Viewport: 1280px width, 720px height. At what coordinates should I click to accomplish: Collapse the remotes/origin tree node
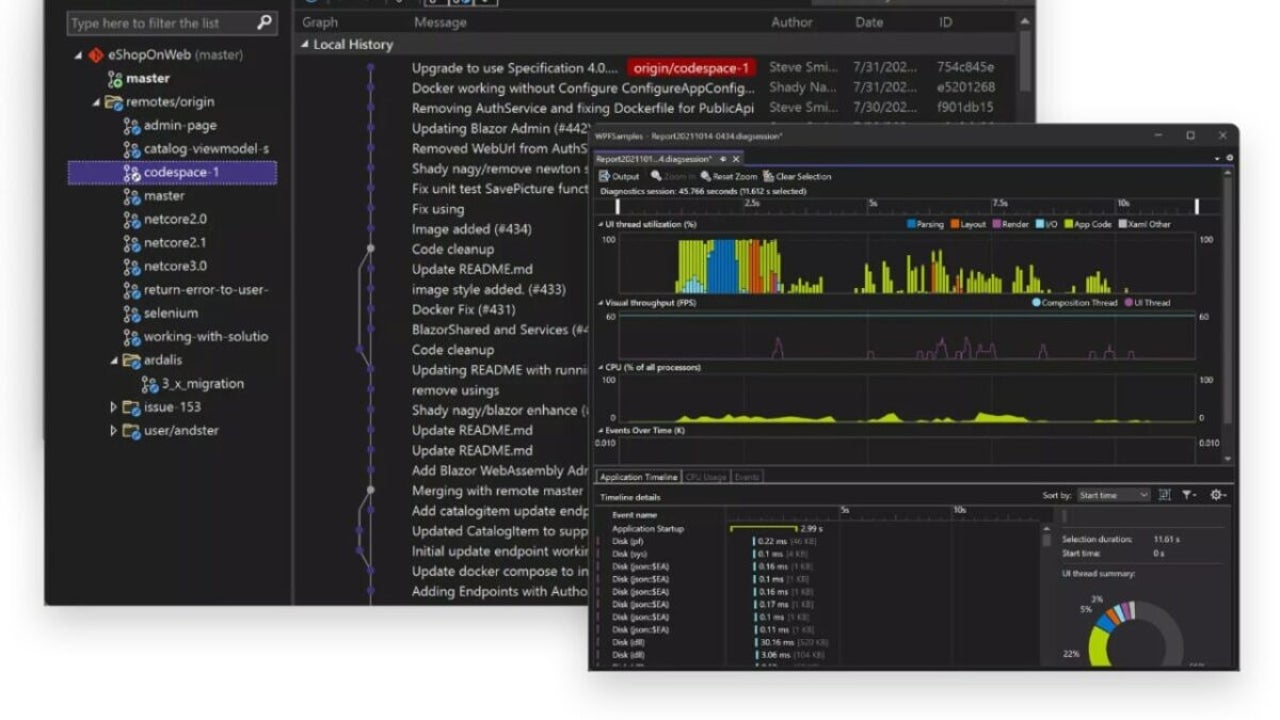coord(97,103)
